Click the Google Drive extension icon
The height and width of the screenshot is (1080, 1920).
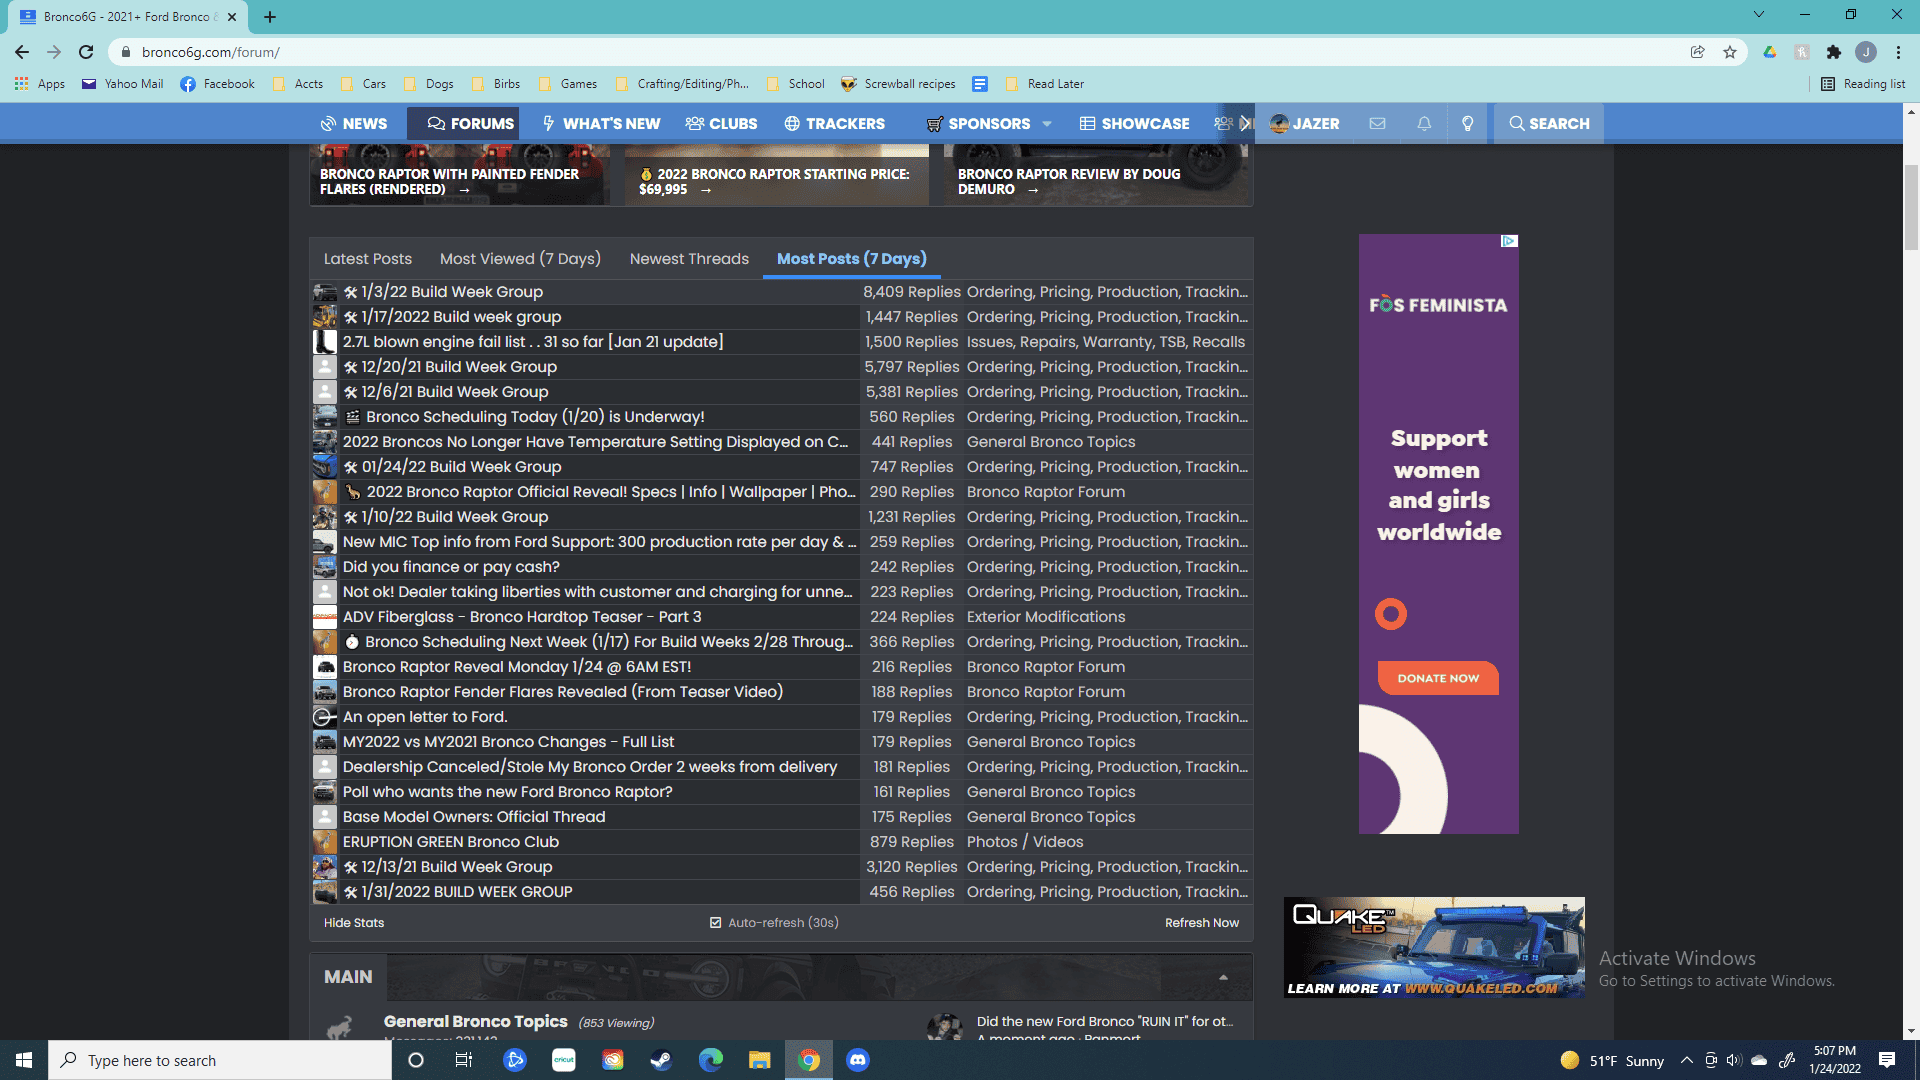point(1770,52)
